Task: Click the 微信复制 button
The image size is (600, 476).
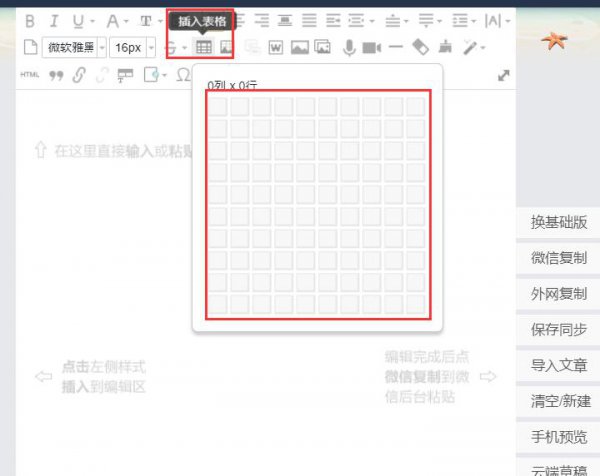Action: click(x=558, y=258)
